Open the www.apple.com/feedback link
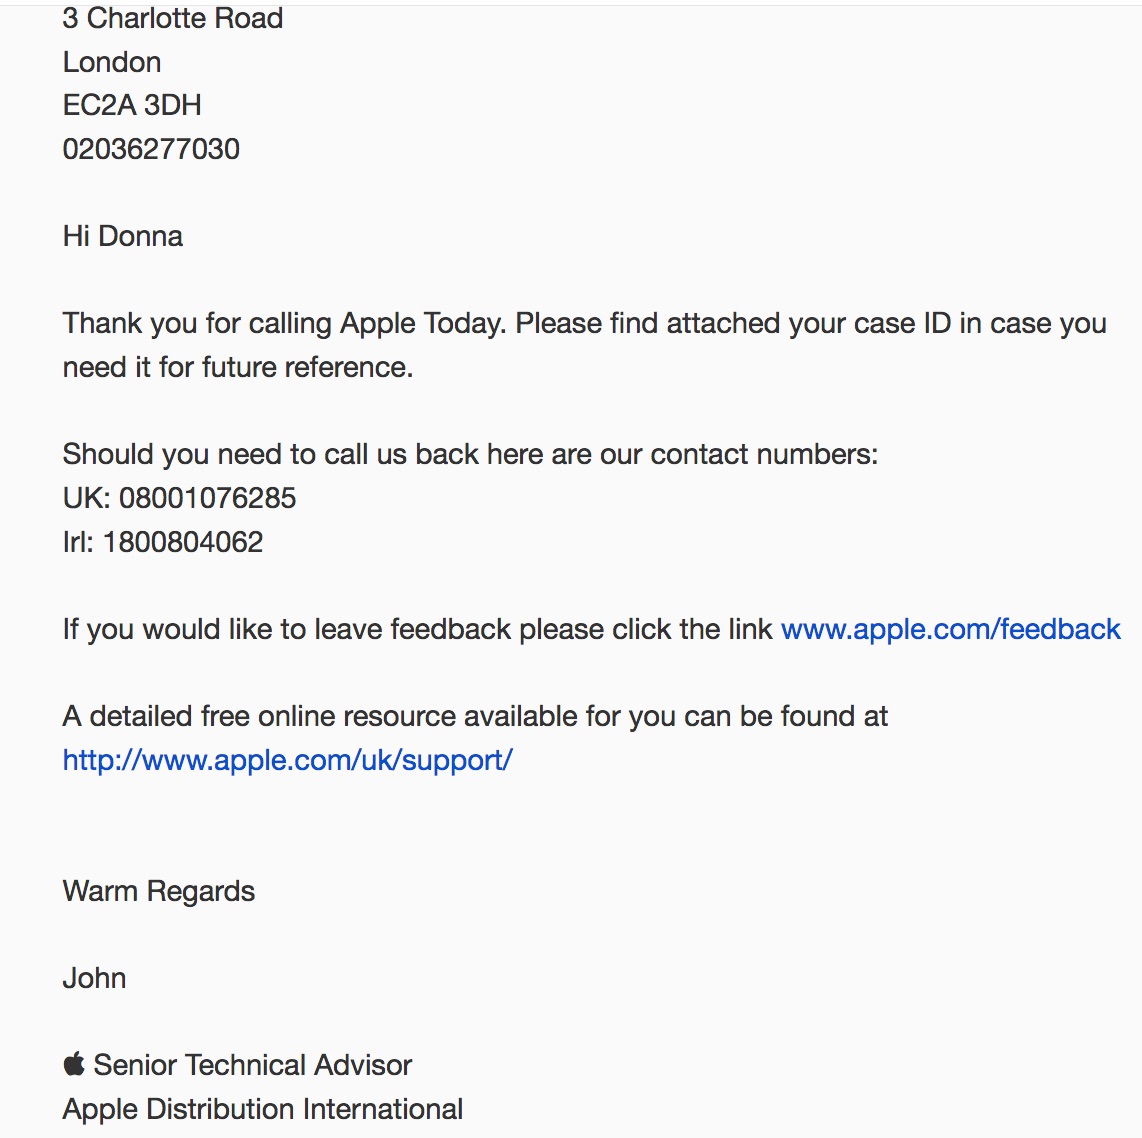 (950, 629)
